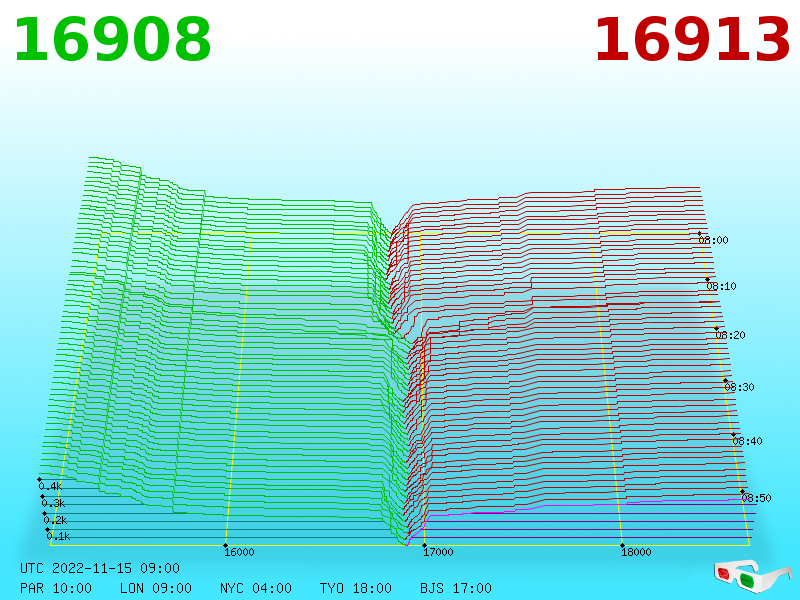Click the red ask price 16913

[x=692, y=40]
